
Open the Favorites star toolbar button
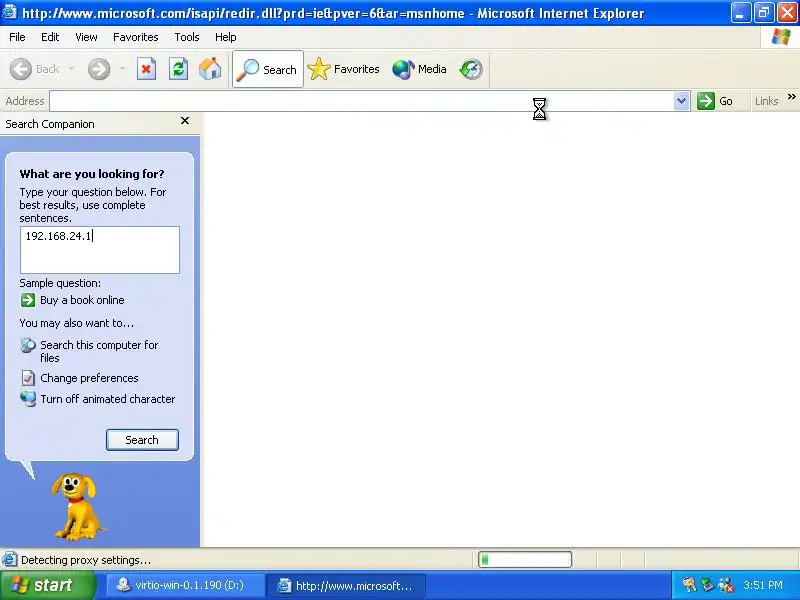coord(344,69)
